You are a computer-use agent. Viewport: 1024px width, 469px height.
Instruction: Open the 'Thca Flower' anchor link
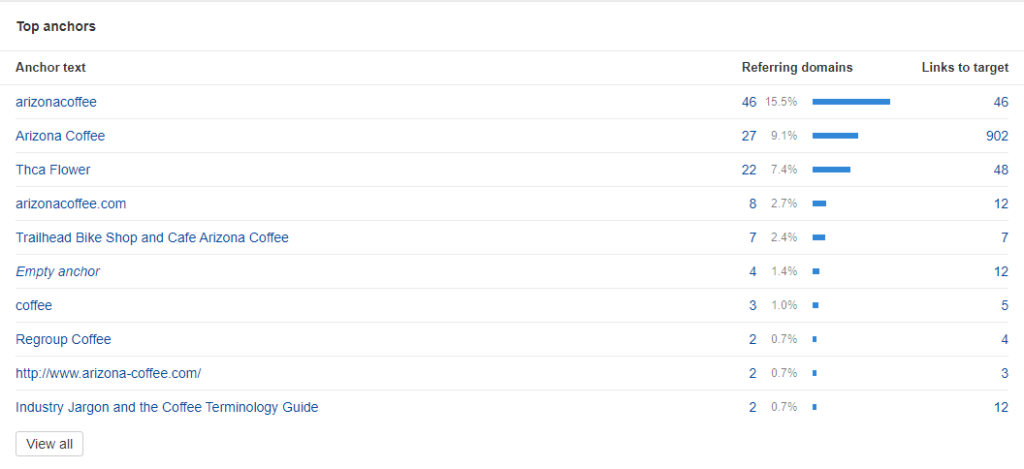click(x=53, y=170)
